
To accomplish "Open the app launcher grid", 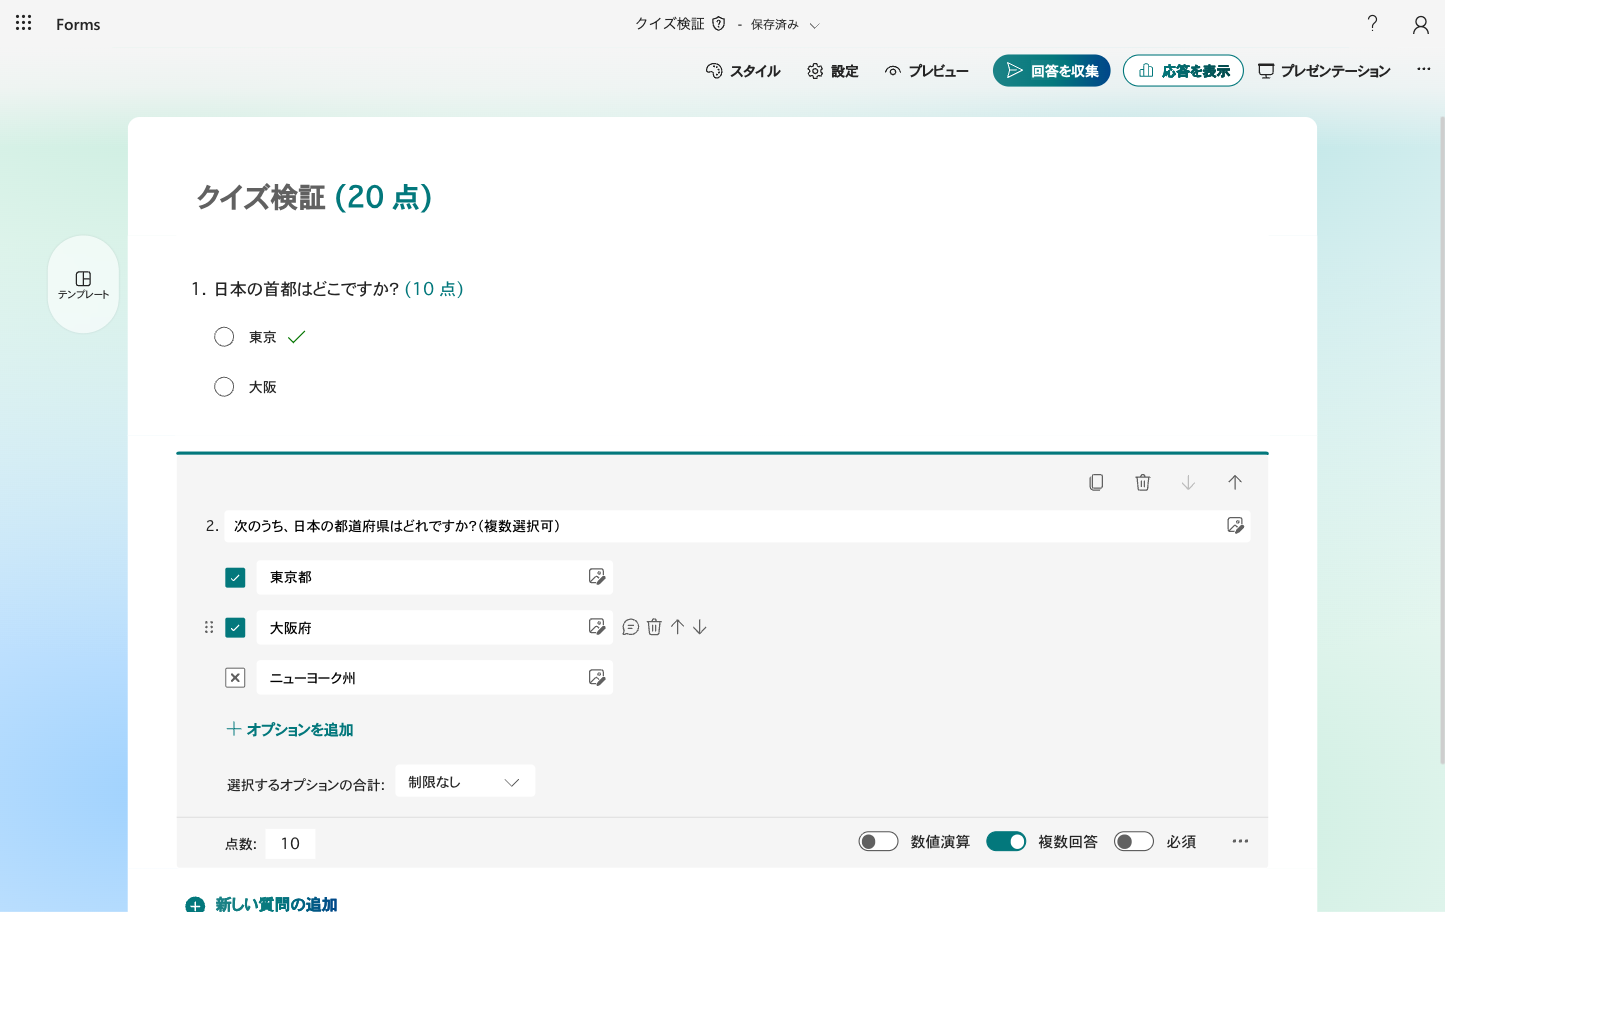I will point(23,23).
